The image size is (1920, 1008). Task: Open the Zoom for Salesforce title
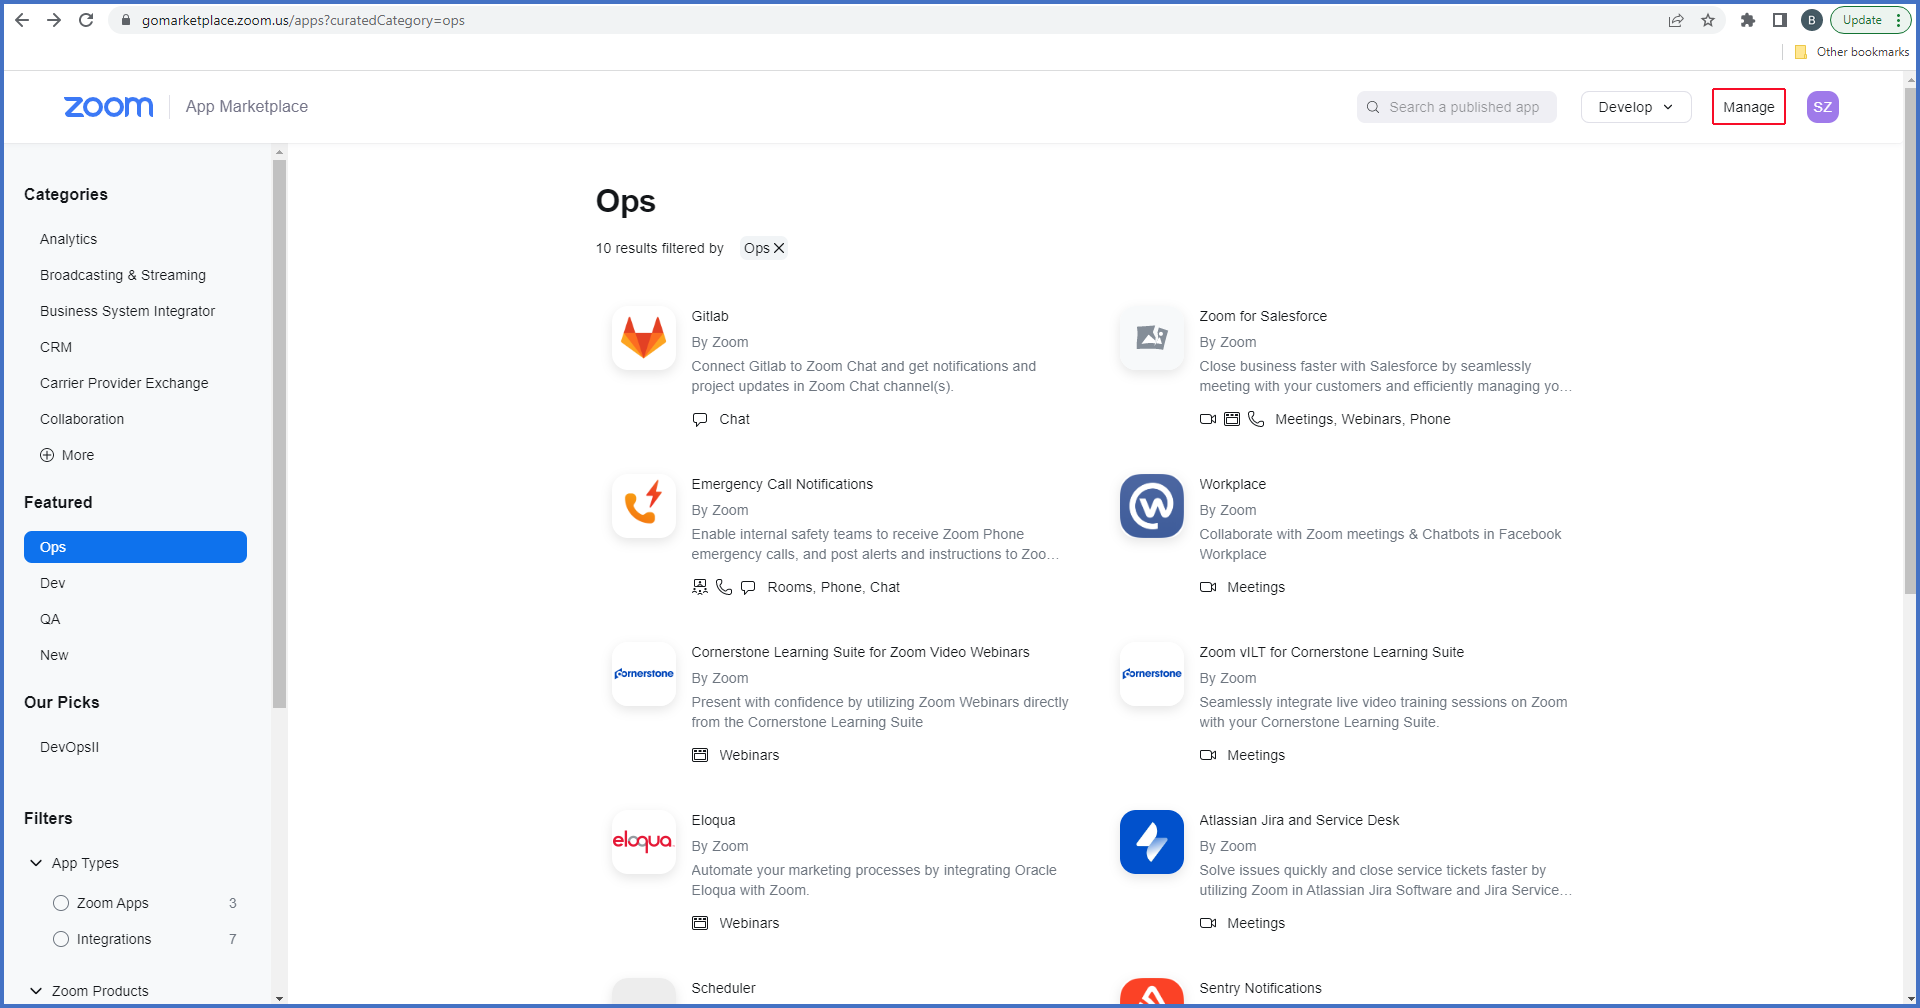pos(1263,316)
